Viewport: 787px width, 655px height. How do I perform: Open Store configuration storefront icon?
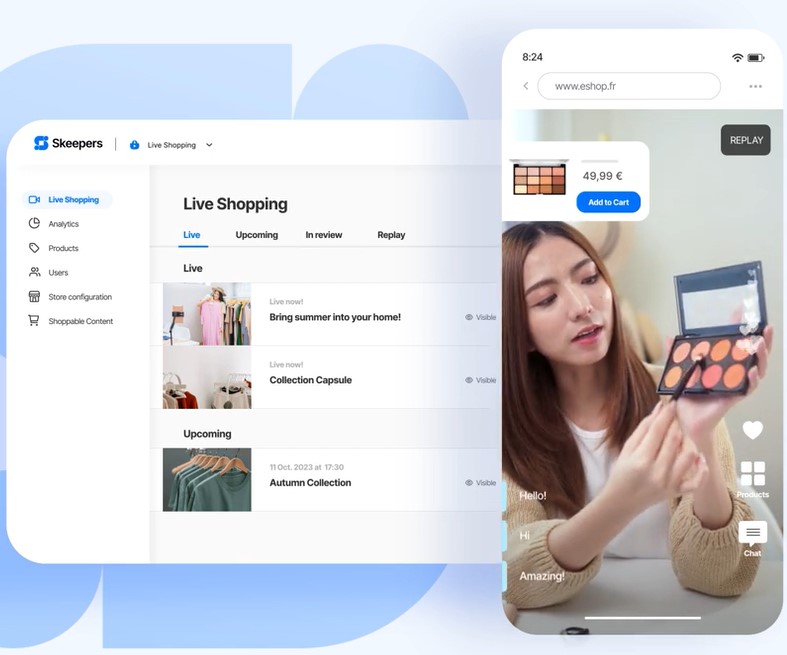pos(35,297)
